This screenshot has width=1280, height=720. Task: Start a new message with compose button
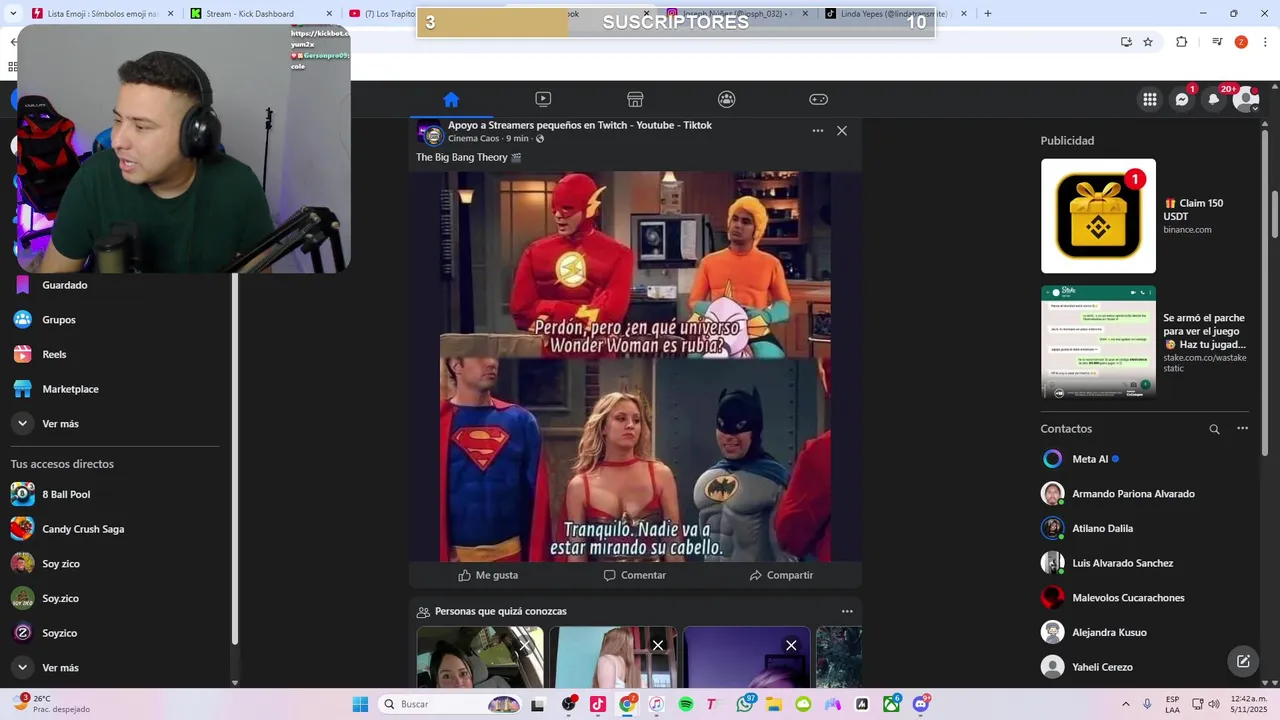[x=1243, y=661]
